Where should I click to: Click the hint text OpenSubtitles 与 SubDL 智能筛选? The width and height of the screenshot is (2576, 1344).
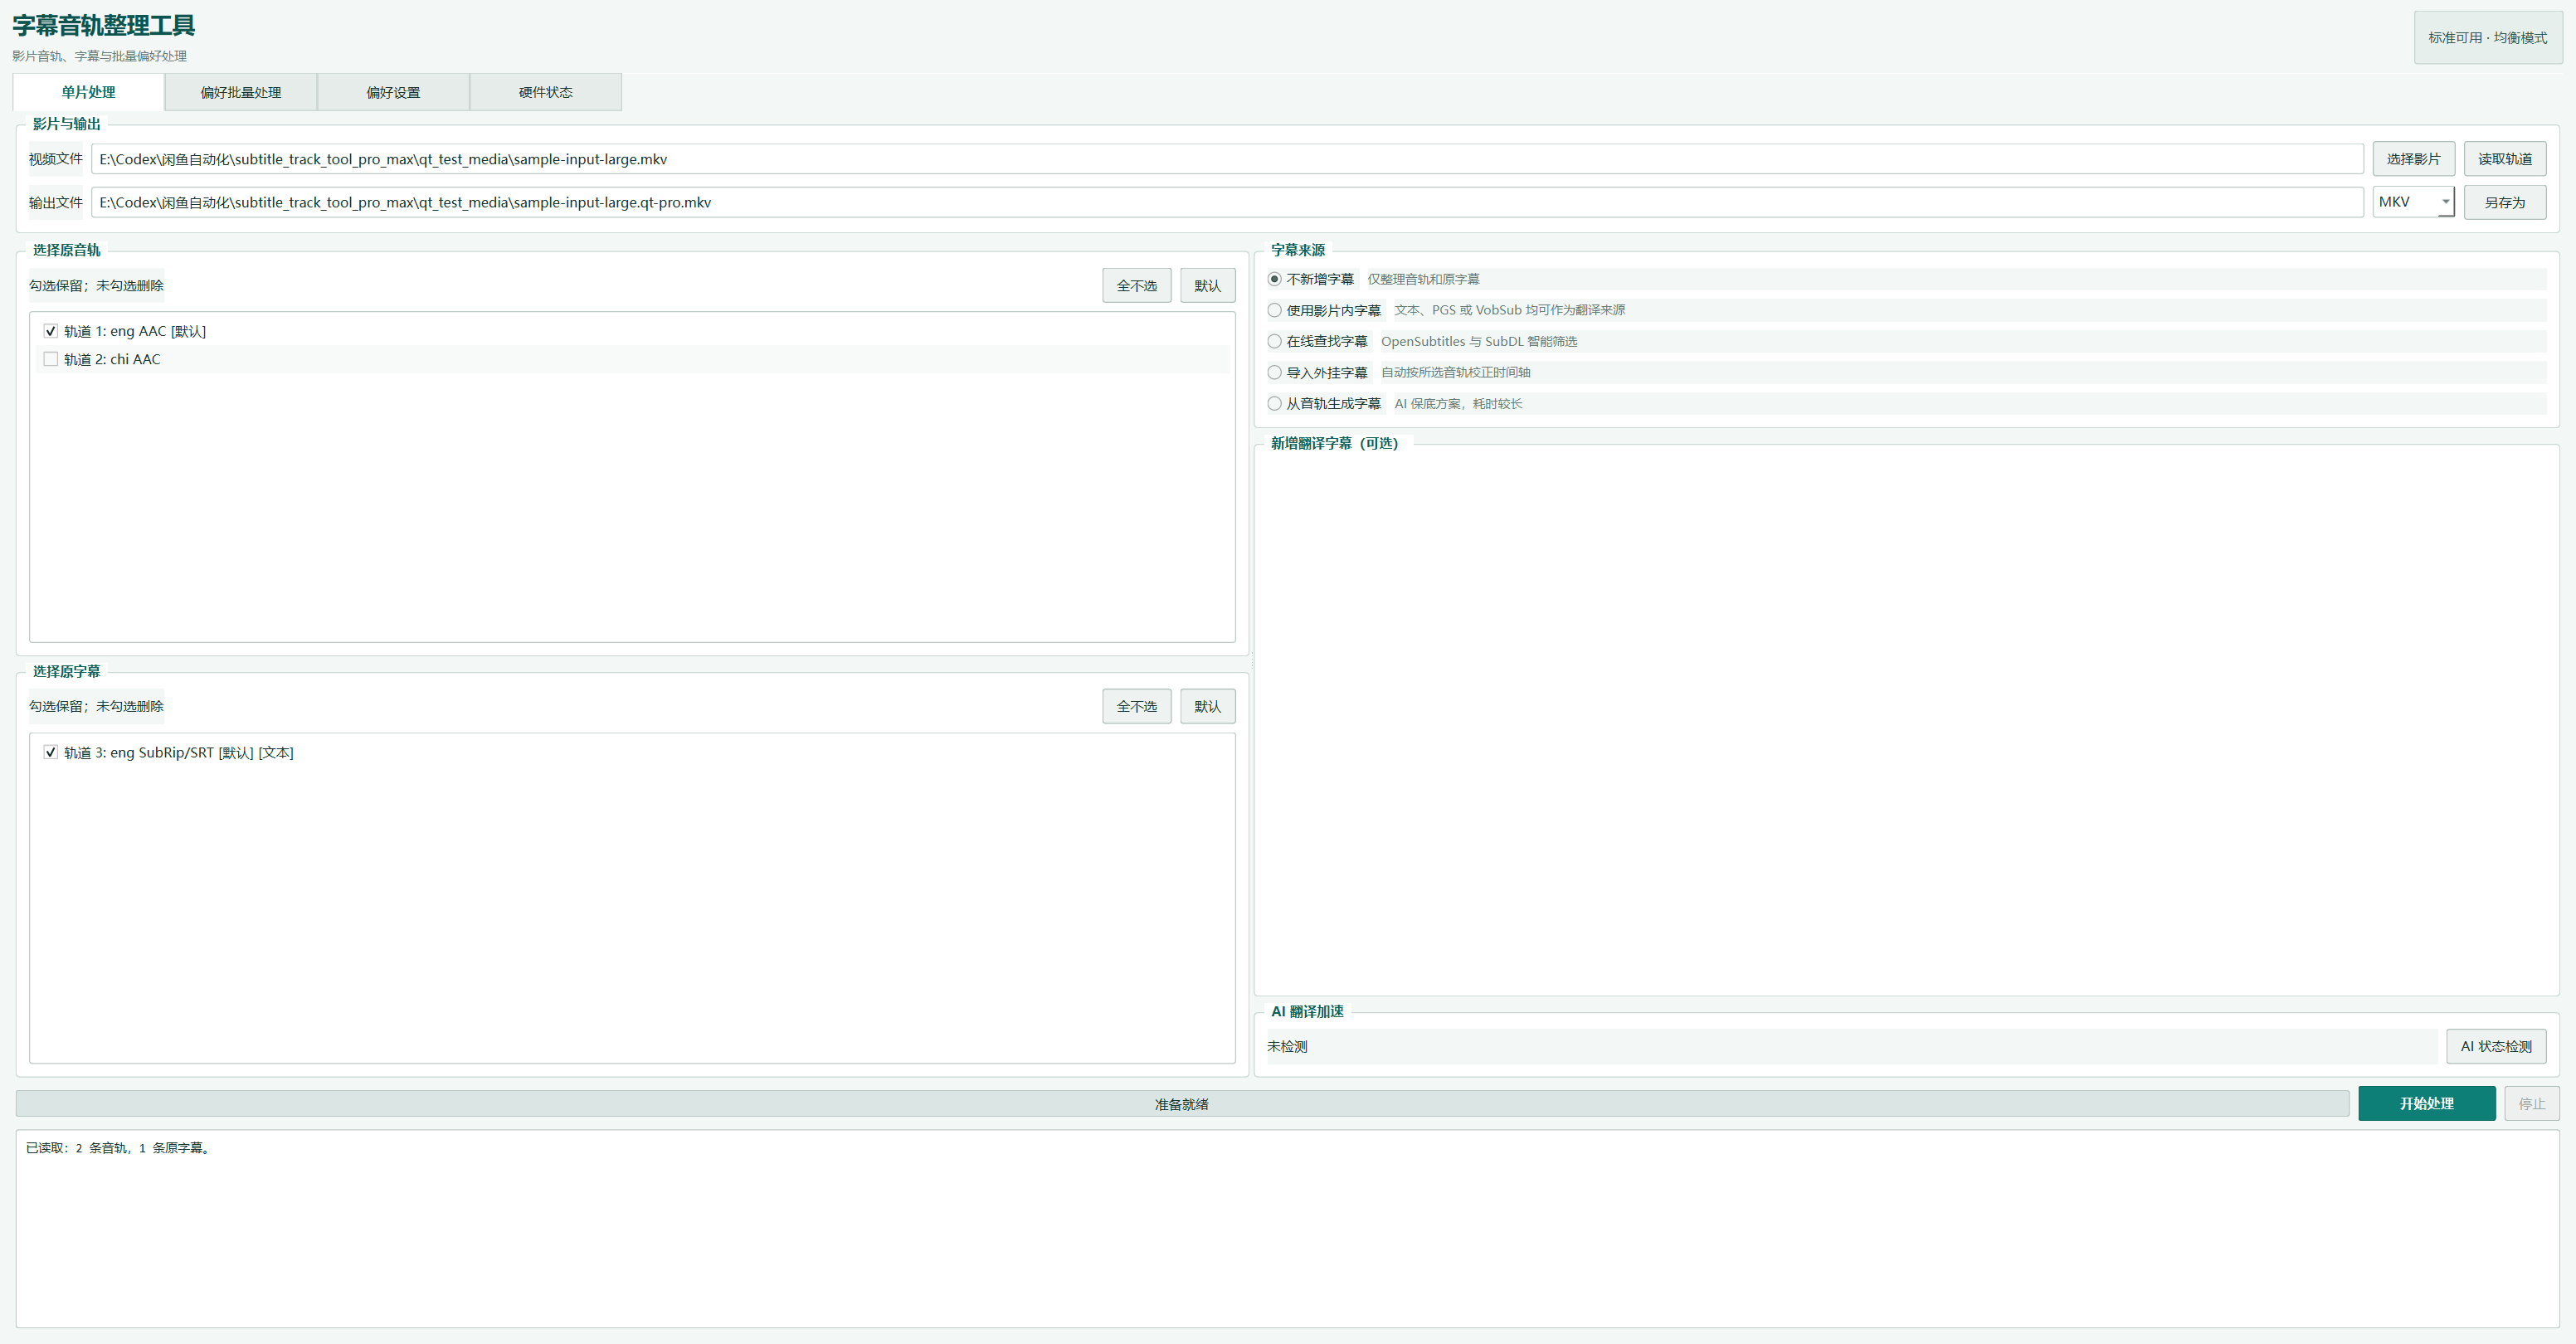tap(1479, 341)
